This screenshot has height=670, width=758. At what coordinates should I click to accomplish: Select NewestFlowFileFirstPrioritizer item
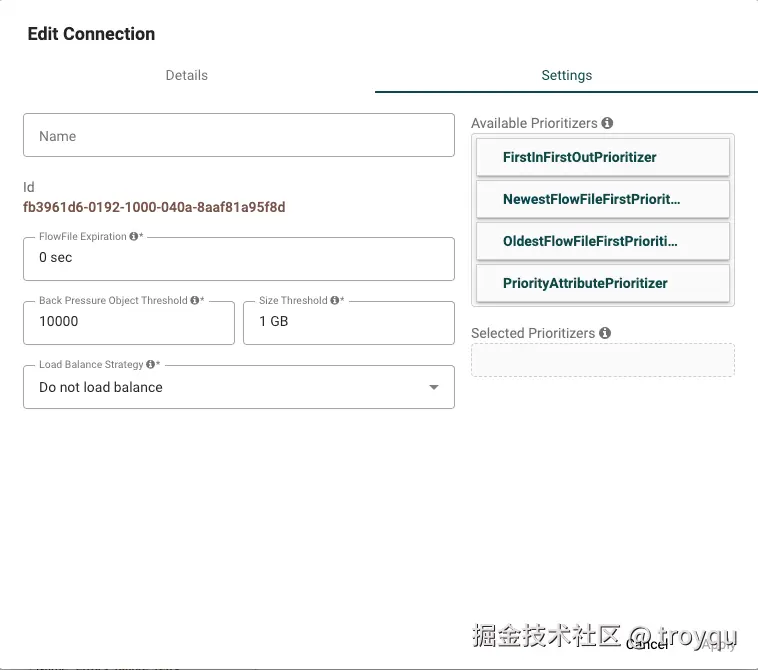tap(603, 199)
